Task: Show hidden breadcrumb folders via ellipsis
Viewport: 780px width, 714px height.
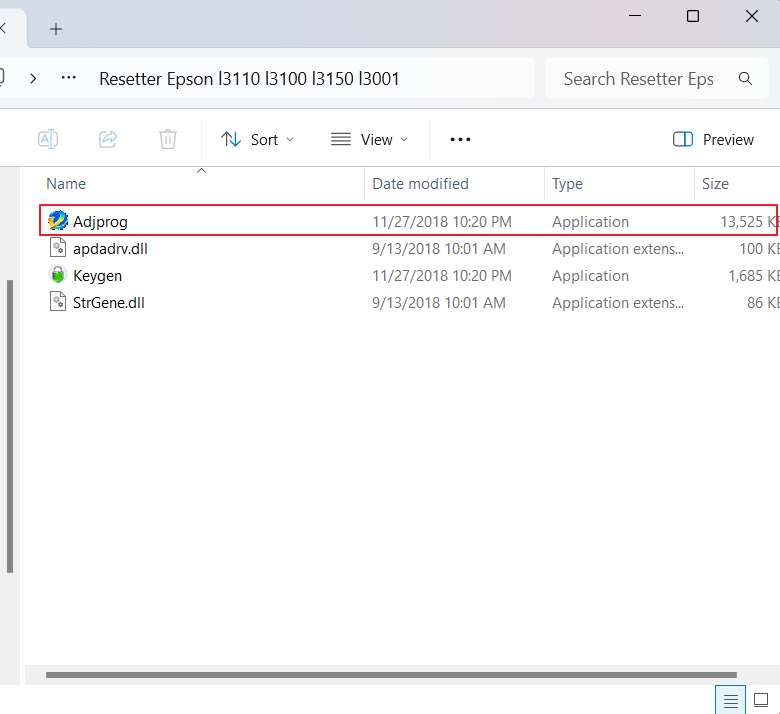Action: click(69, 78)
